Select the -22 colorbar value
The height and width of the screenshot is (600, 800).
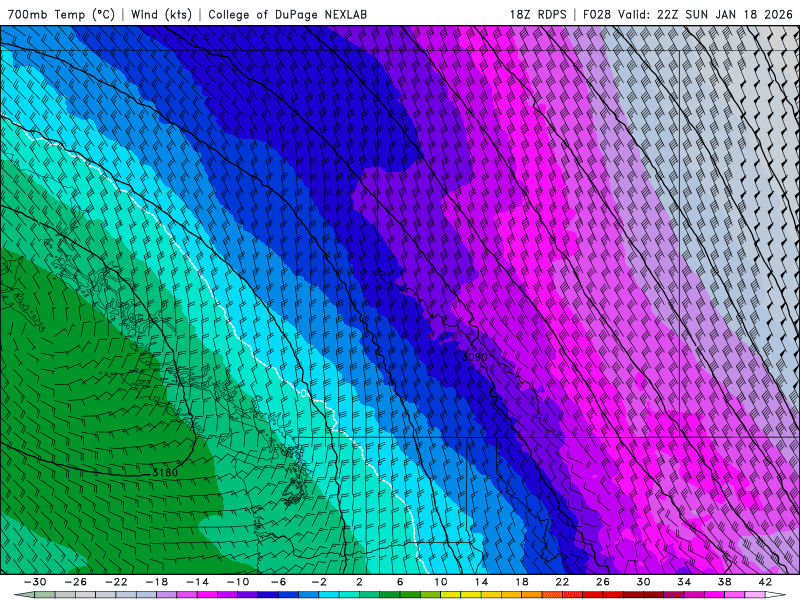[x=116, y=582]
